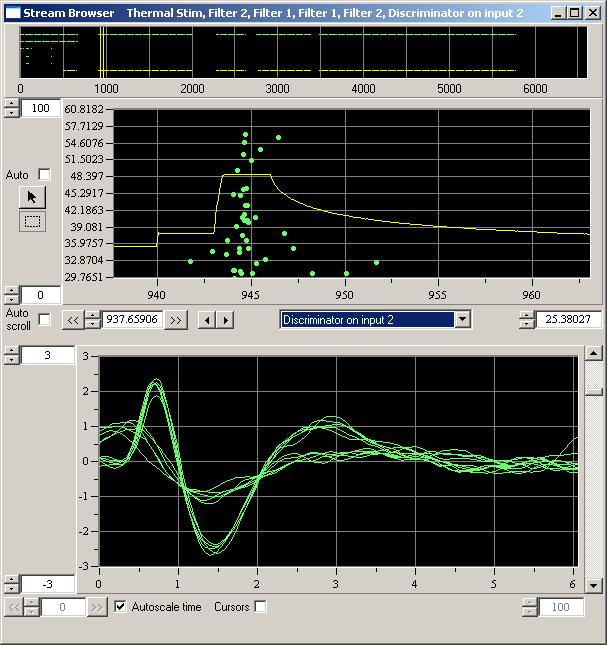Toggle the Auto scroll checkbox
Viewport: 607px width, 645px height.
tap(44, 320)
